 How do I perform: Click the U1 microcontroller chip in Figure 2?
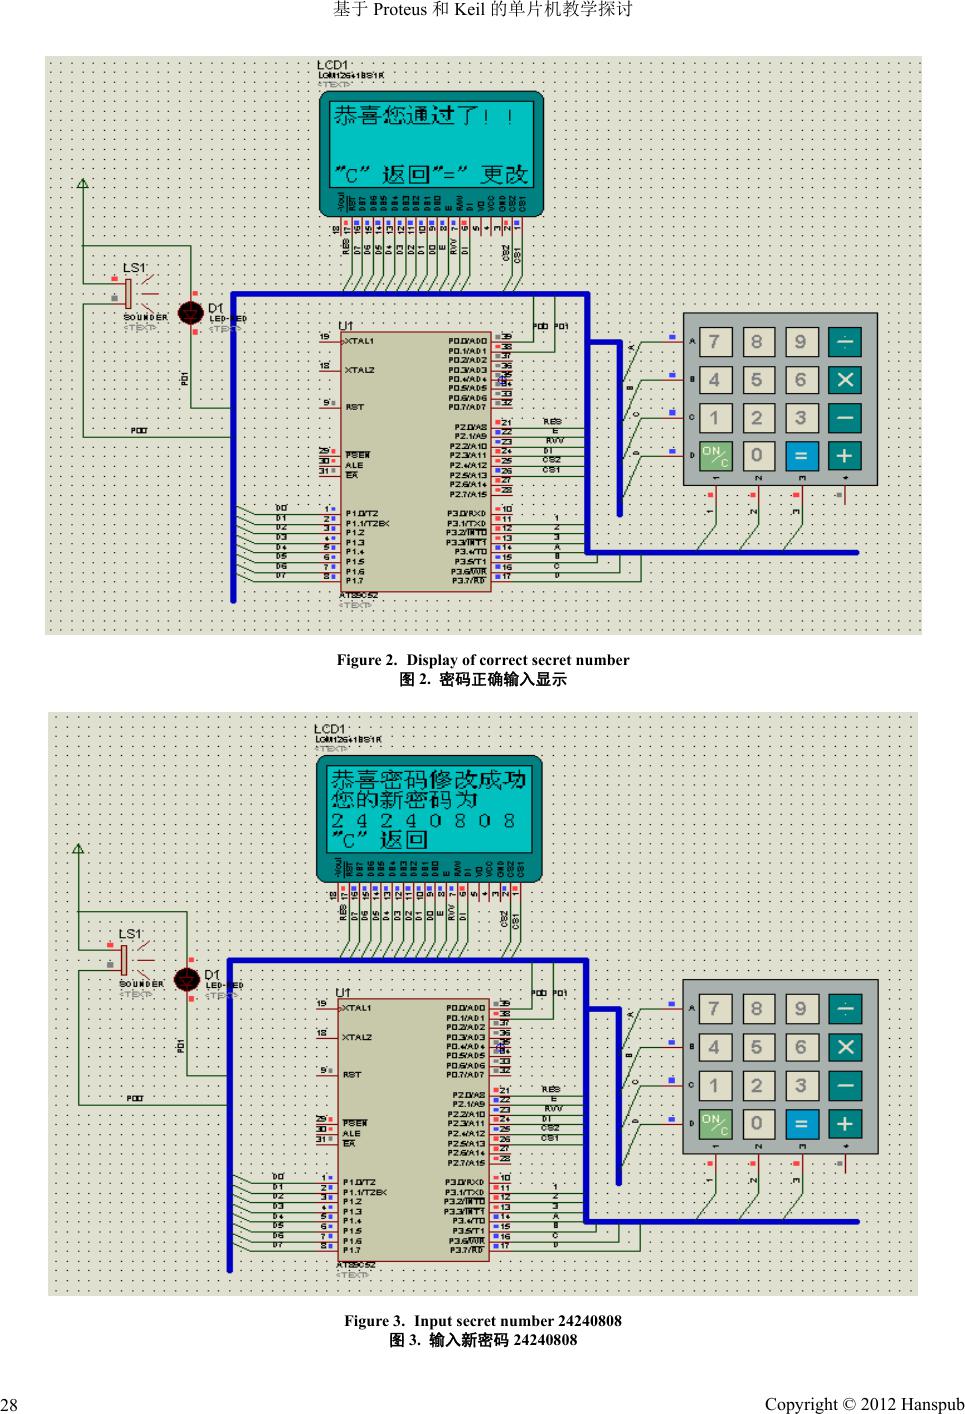pyautogui.click(x=416, y=461)
